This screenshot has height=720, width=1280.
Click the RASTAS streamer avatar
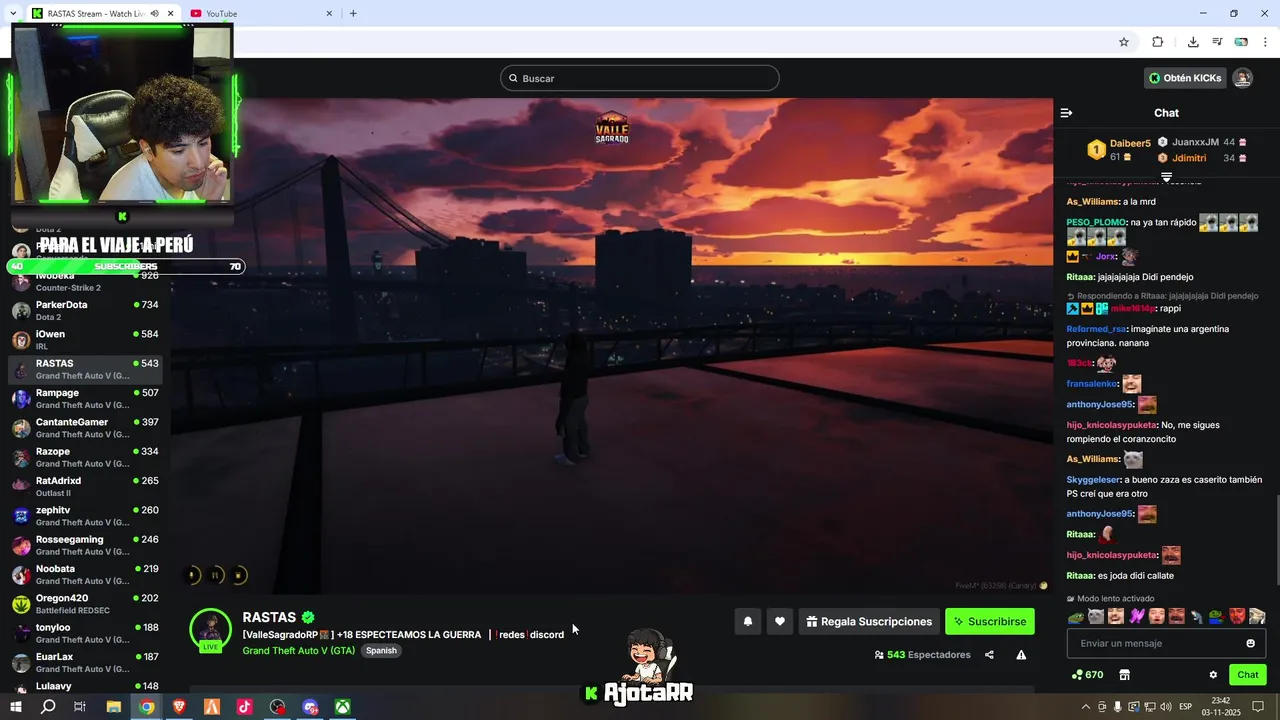point(211,628)
